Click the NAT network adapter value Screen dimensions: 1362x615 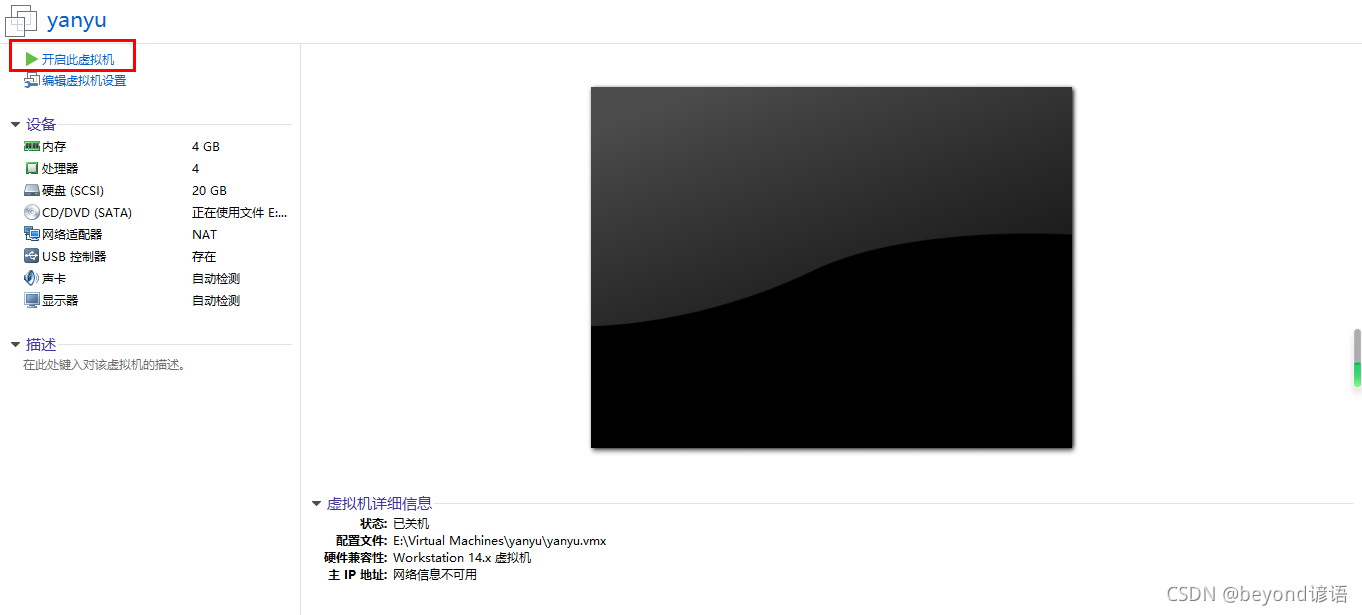[205, 234]
